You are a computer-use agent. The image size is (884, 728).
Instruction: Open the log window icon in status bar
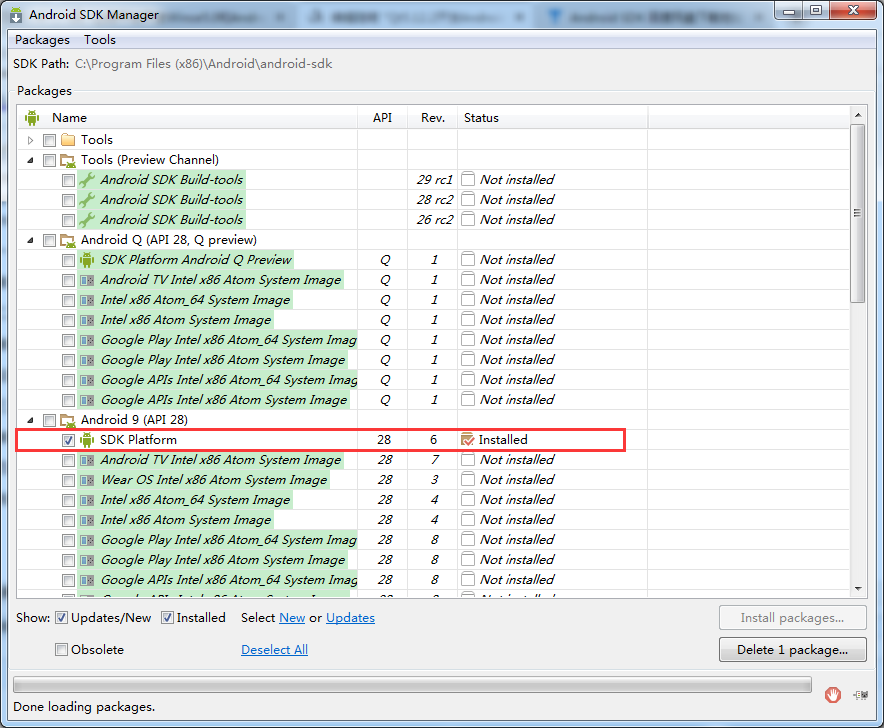click(x=860, y=695)
